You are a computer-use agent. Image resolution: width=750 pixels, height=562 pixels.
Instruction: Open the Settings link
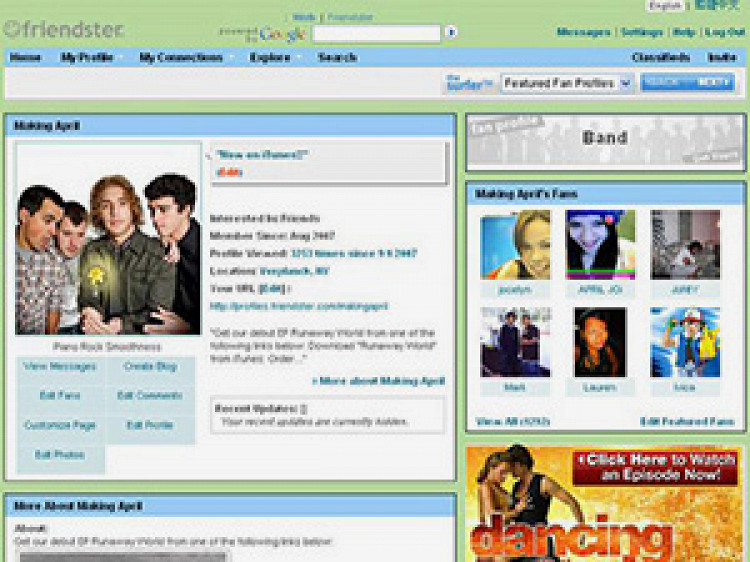[x=641, y=33]
